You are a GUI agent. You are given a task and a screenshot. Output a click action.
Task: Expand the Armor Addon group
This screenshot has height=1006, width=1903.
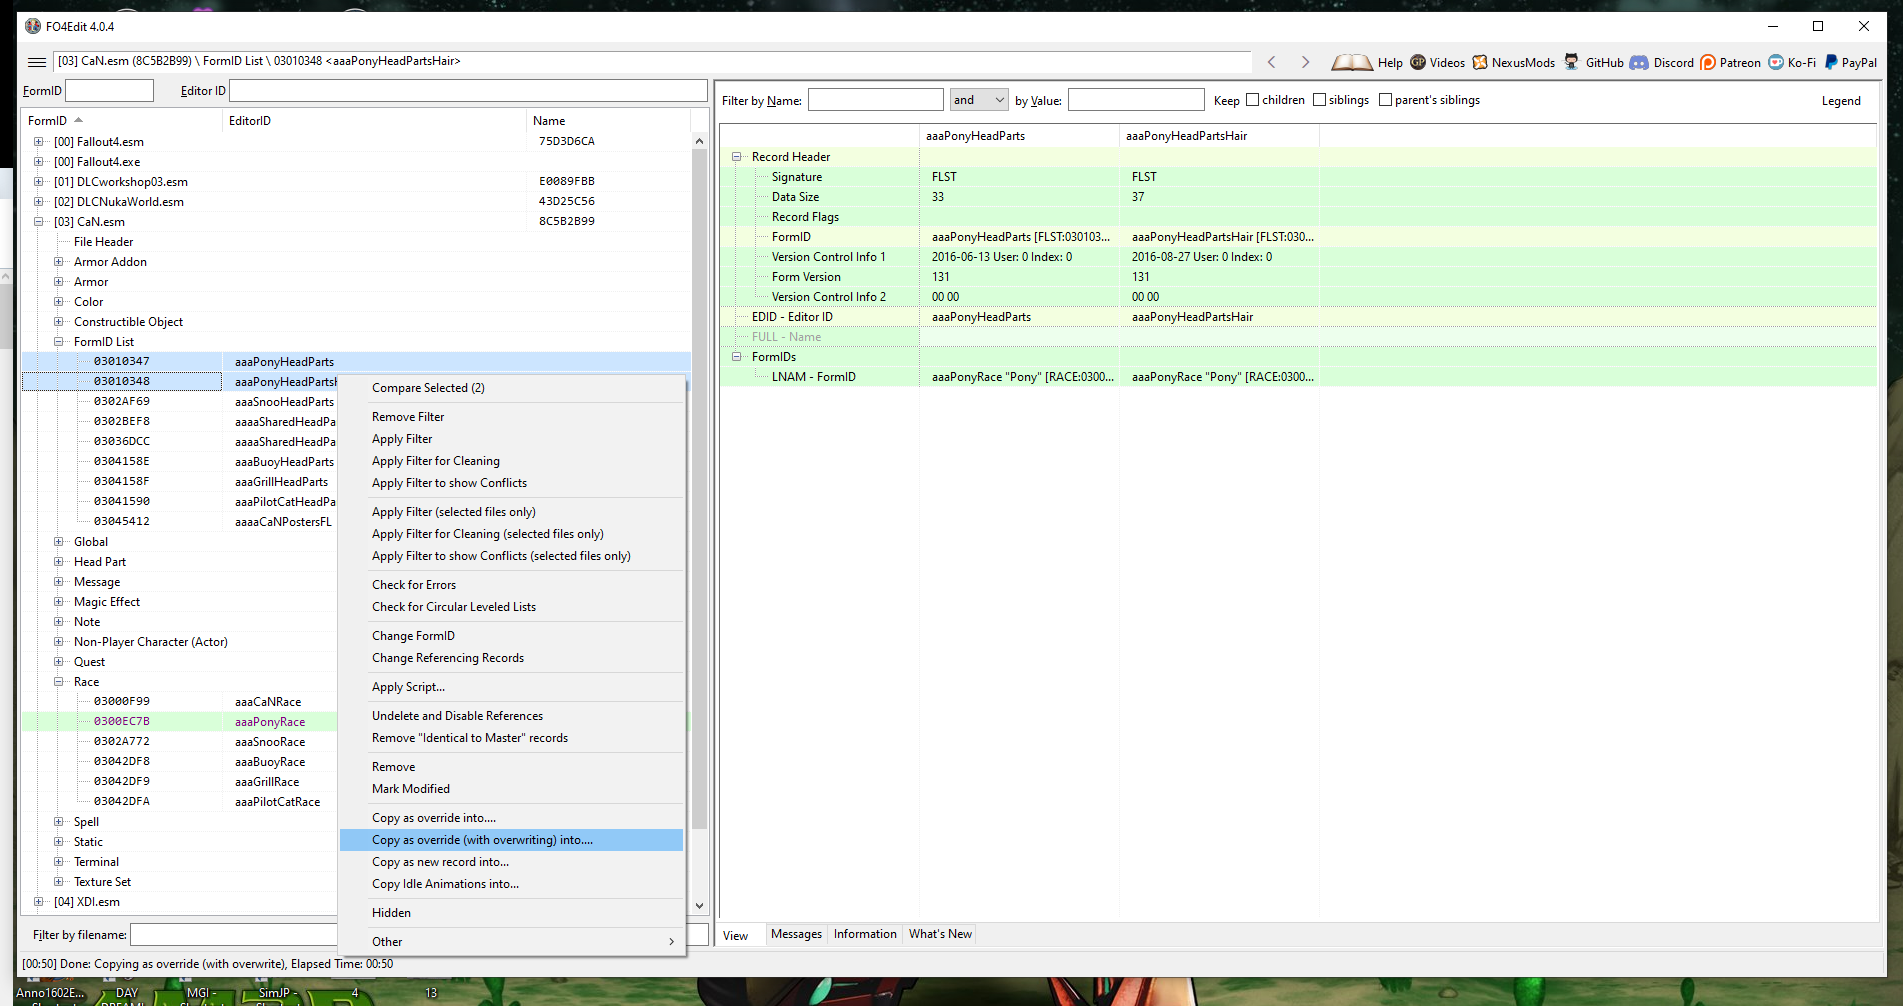pos(59,262)
